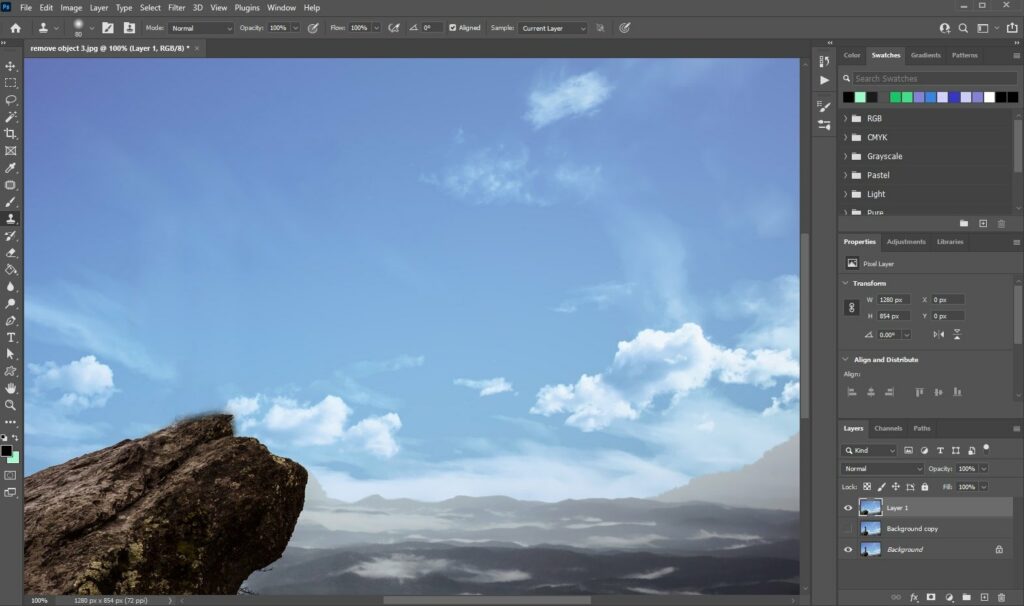
Task: Select the Lasso tool
Action: 11,101
